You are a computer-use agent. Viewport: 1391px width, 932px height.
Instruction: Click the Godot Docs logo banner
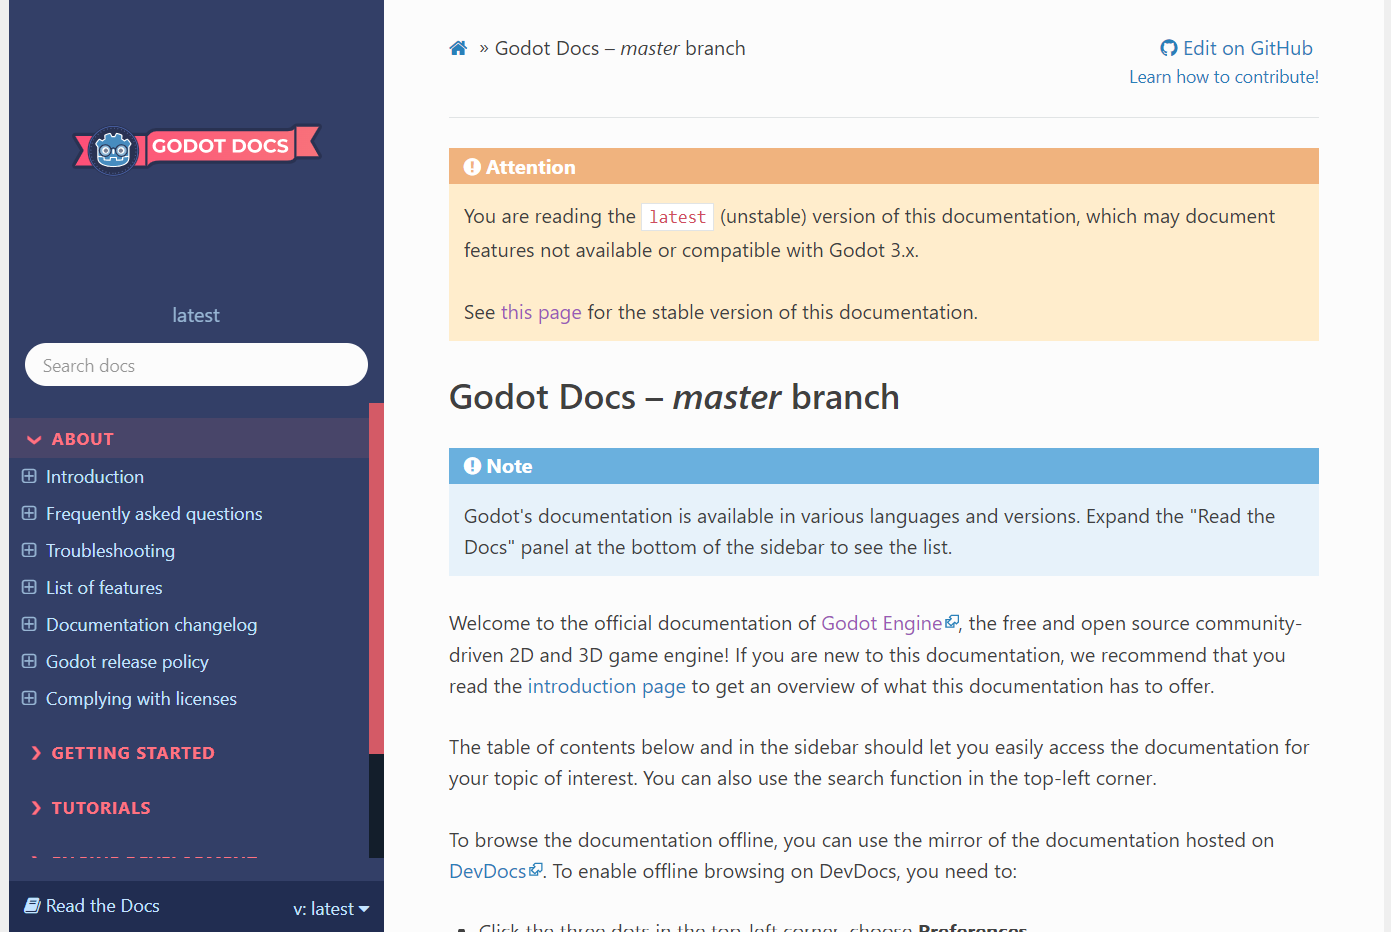pyautogui.click(x=196, y=148)
